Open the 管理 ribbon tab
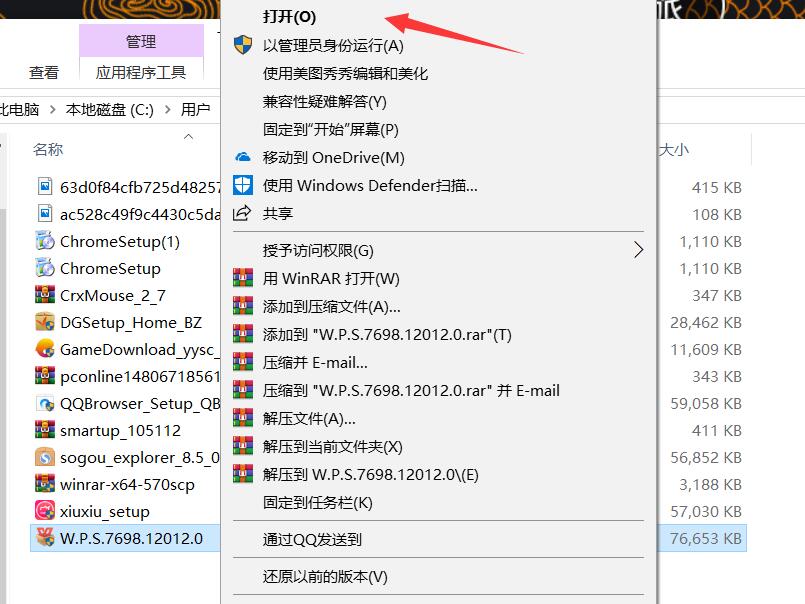This screenshot has height=604, width=805. coord(141,41)
